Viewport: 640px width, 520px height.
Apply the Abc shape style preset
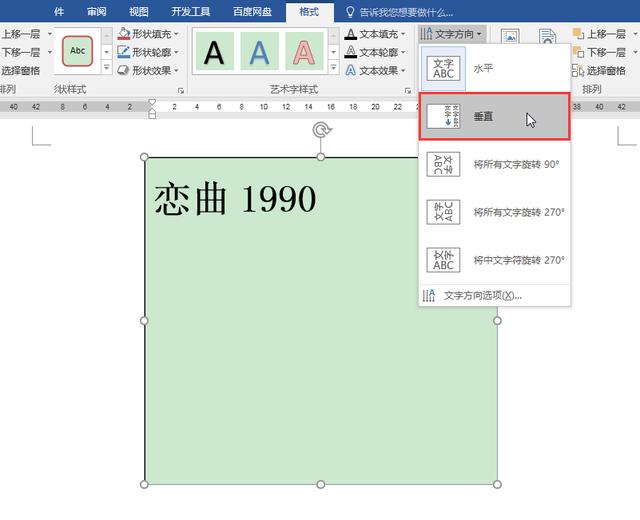tap(78, 51)
